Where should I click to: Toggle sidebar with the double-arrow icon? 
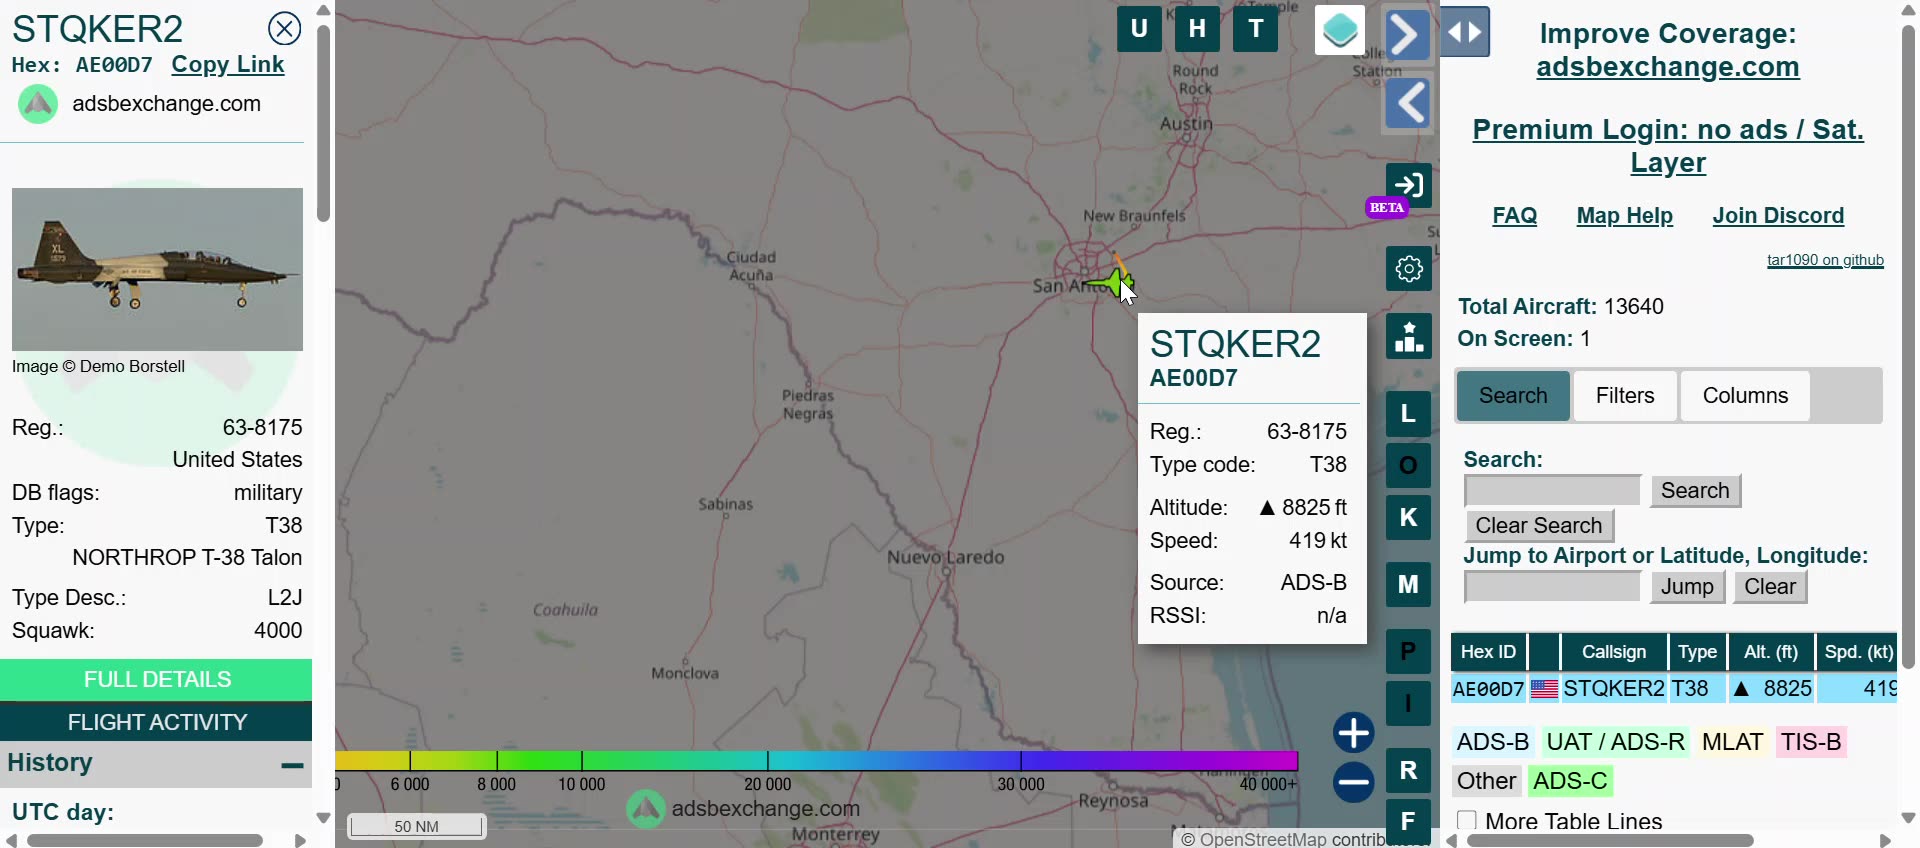tap(1465, 32)
